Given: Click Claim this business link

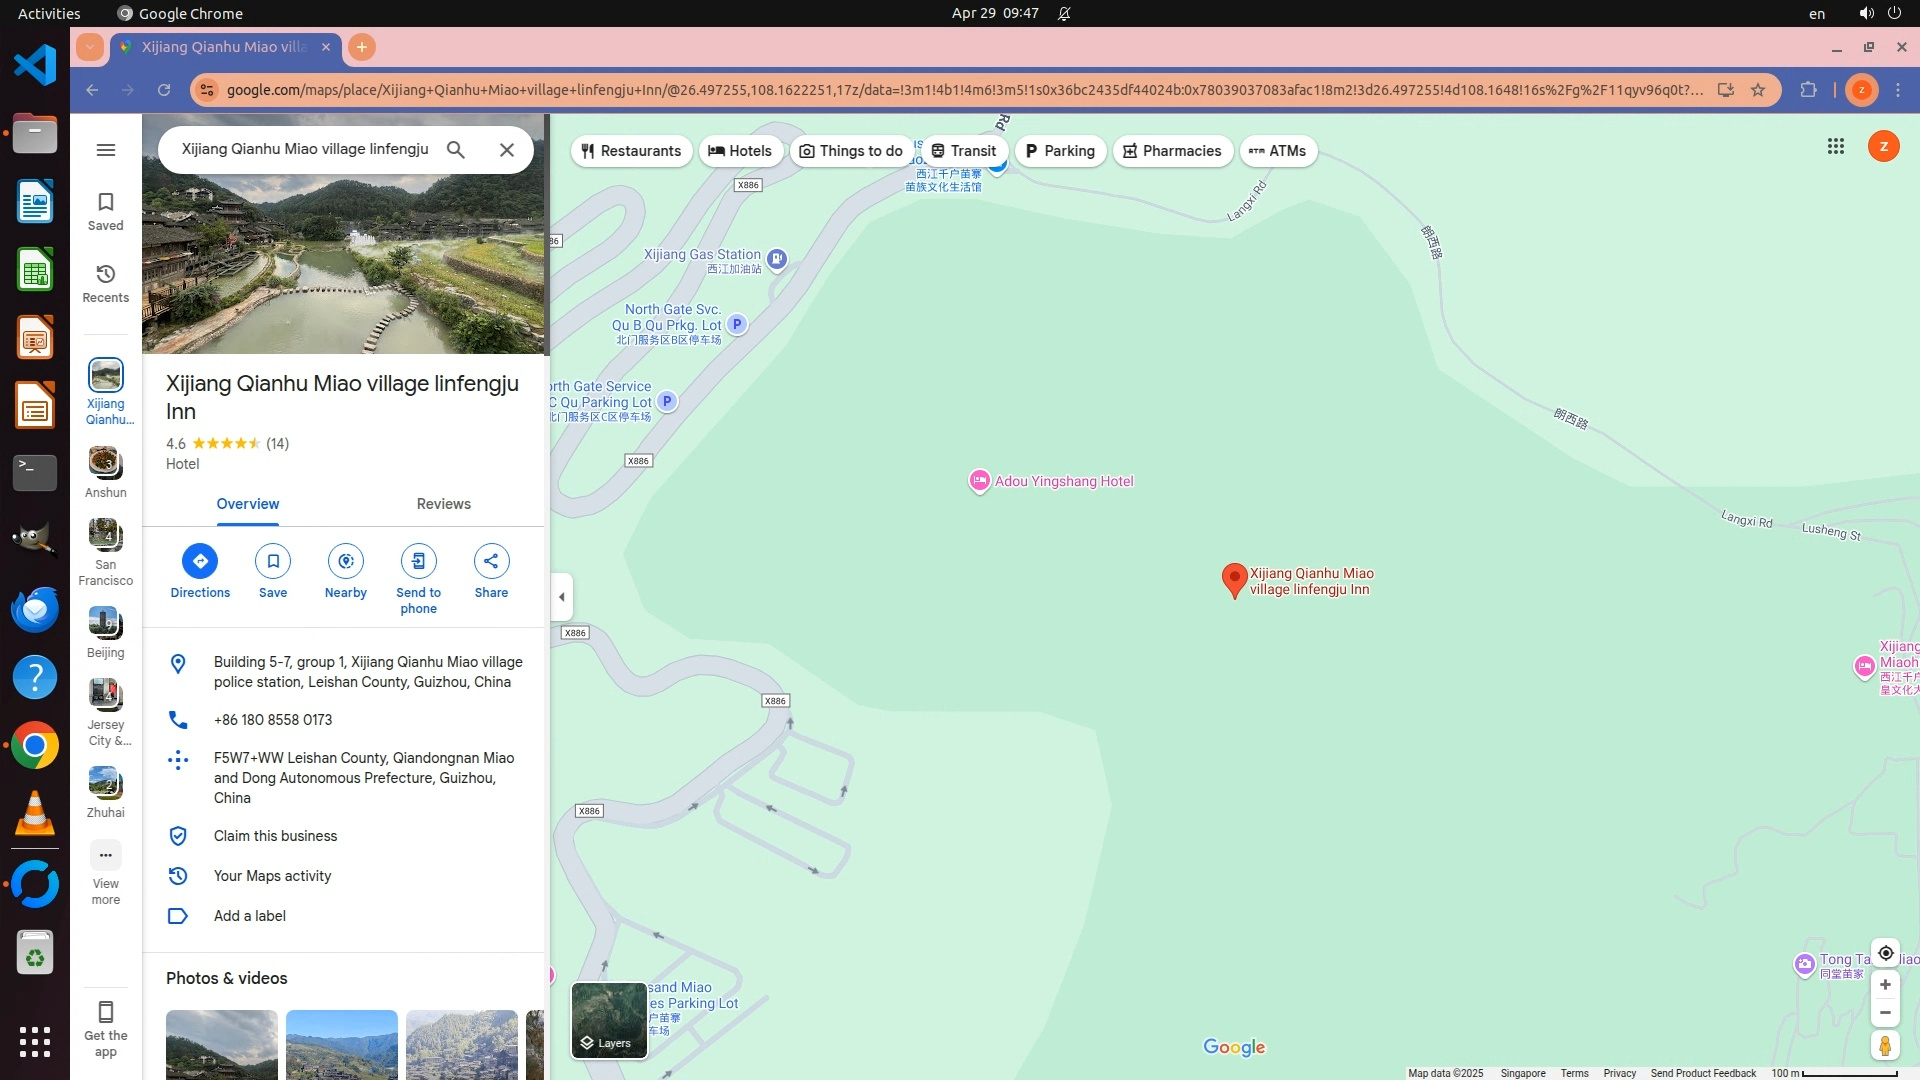Looking at the screenshot, I should coord(275,836).
